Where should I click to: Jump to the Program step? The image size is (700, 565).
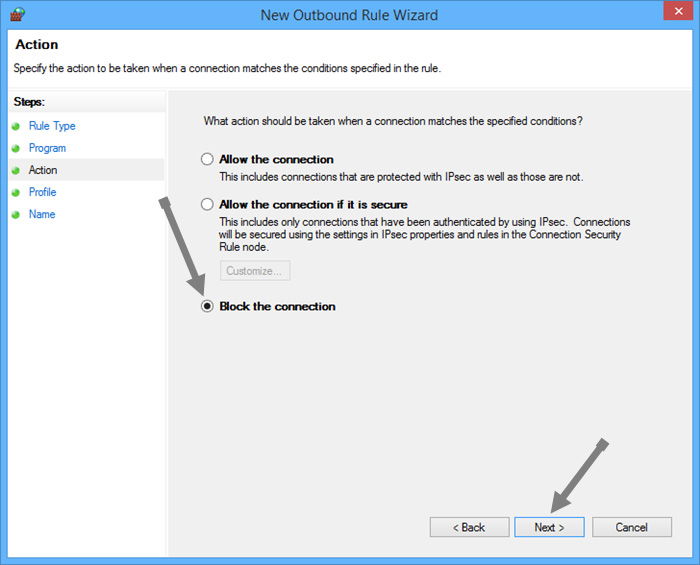pos(47,148)
